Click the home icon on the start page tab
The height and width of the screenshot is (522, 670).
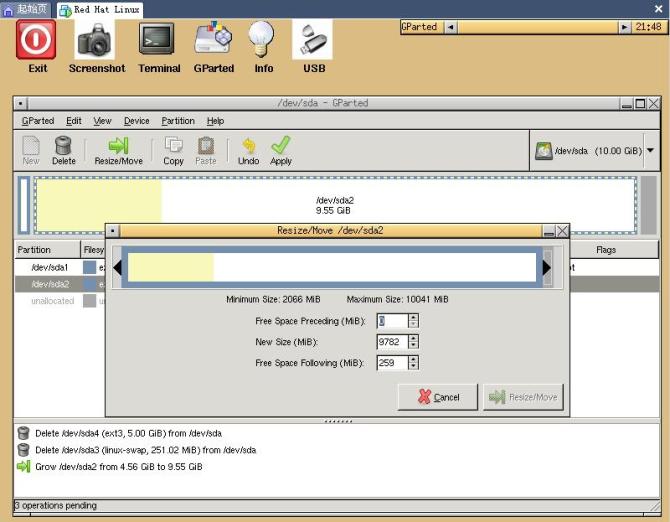coord(8,10)
